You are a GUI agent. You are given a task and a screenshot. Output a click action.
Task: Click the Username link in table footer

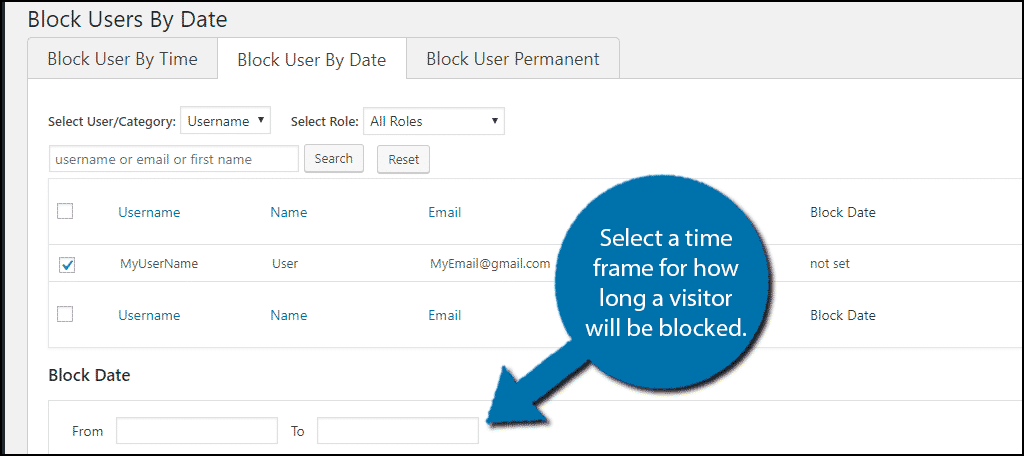(x=149, y=316)
